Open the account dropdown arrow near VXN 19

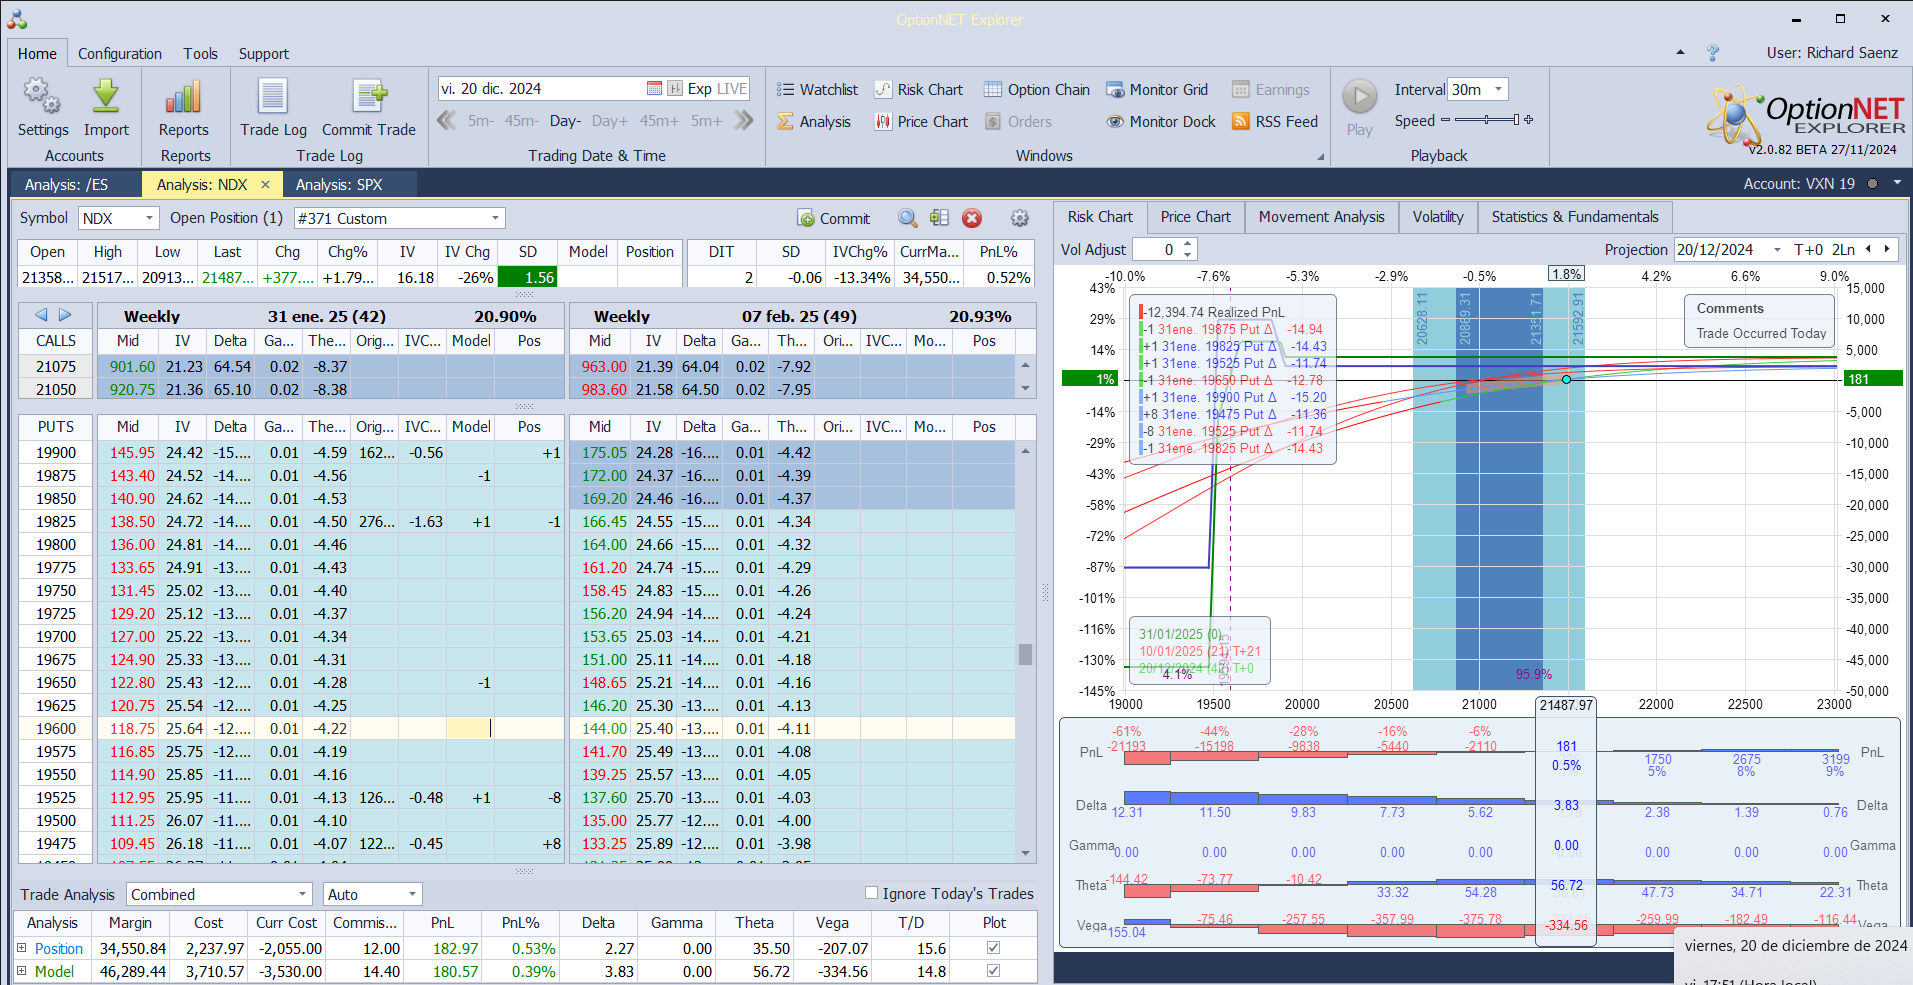(1897, 183)
